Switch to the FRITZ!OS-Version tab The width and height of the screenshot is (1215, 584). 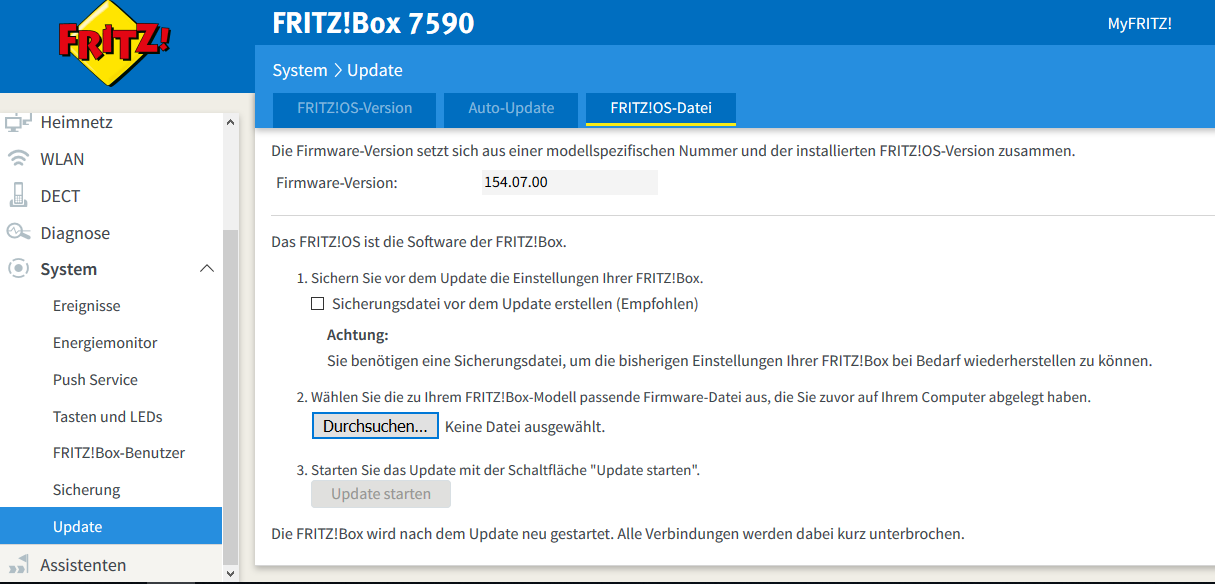point(354,108)
